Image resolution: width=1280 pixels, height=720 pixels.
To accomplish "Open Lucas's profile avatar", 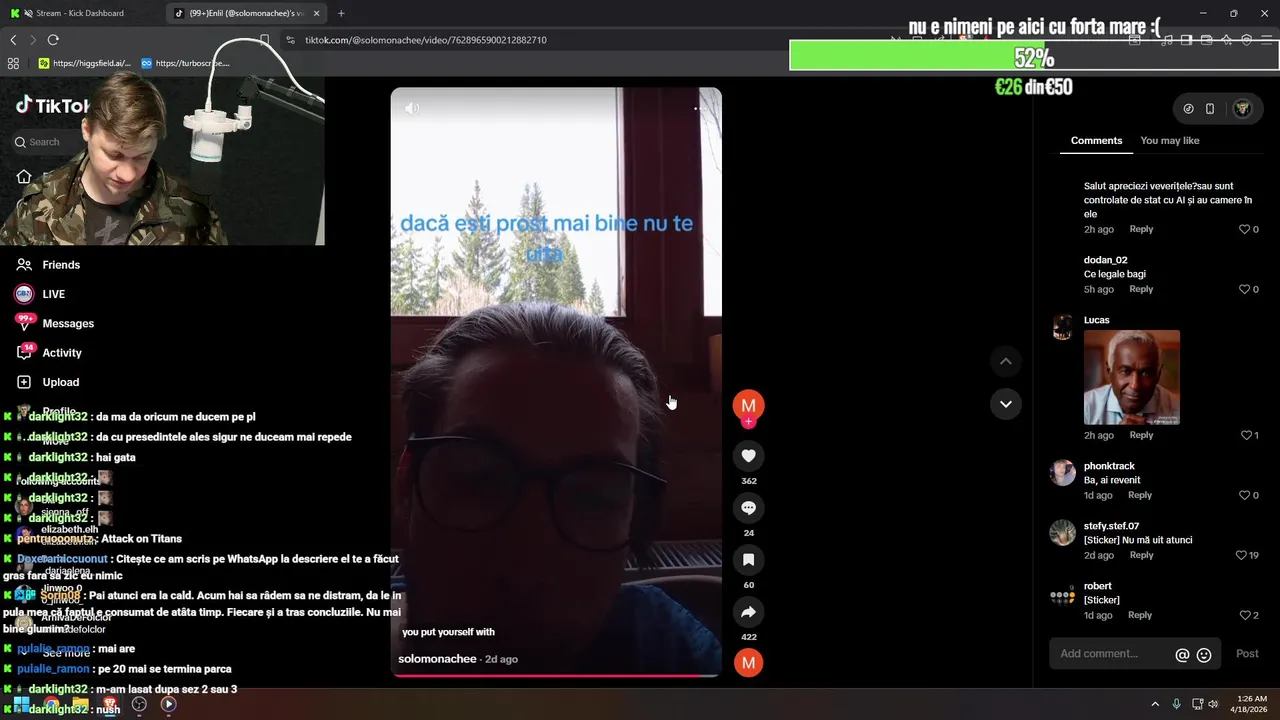I will 1063,328.
